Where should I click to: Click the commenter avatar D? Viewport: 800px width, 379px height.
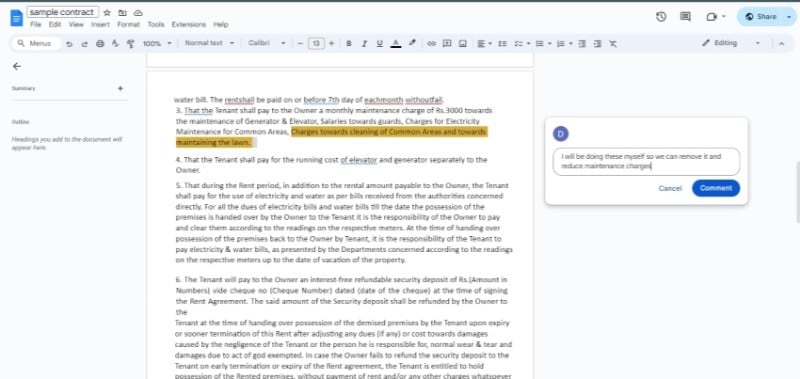pyautogui.click(x=561, y=134)
